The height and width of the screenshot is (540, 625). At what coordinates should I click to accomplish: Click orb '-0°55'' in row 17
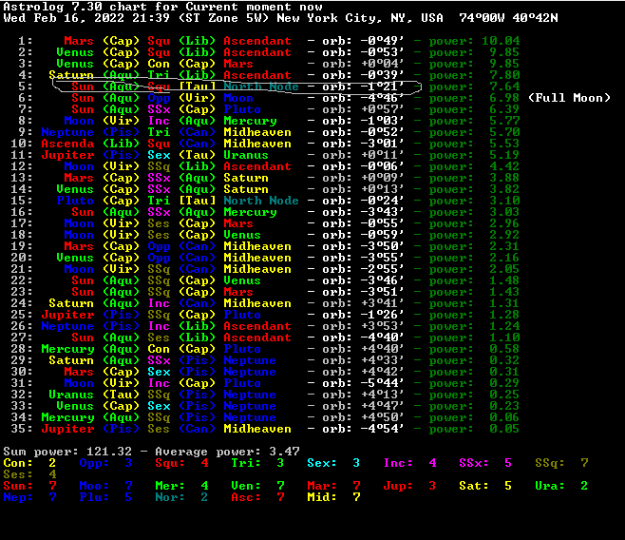coord(382,224)
